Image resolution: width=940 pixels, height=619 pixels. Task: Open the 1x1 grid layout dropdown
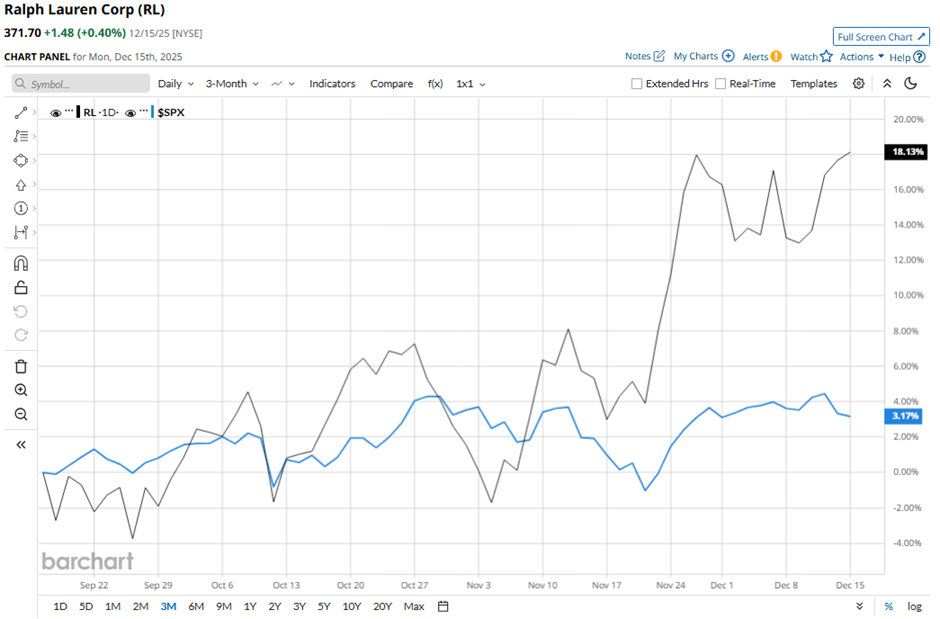tap(471, 83)
